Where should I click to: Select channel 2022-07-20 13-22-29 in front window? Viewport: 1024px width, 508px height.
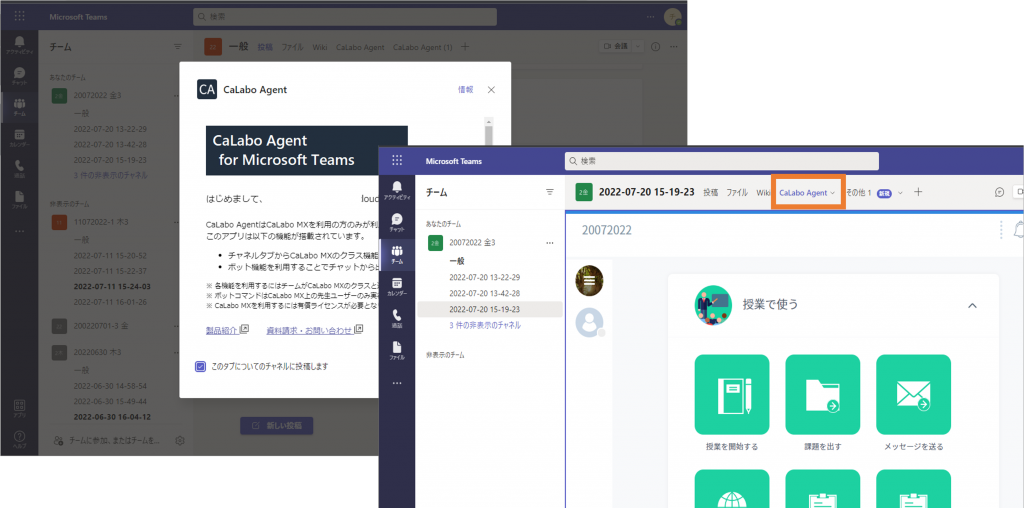click(x=485, y=277)
